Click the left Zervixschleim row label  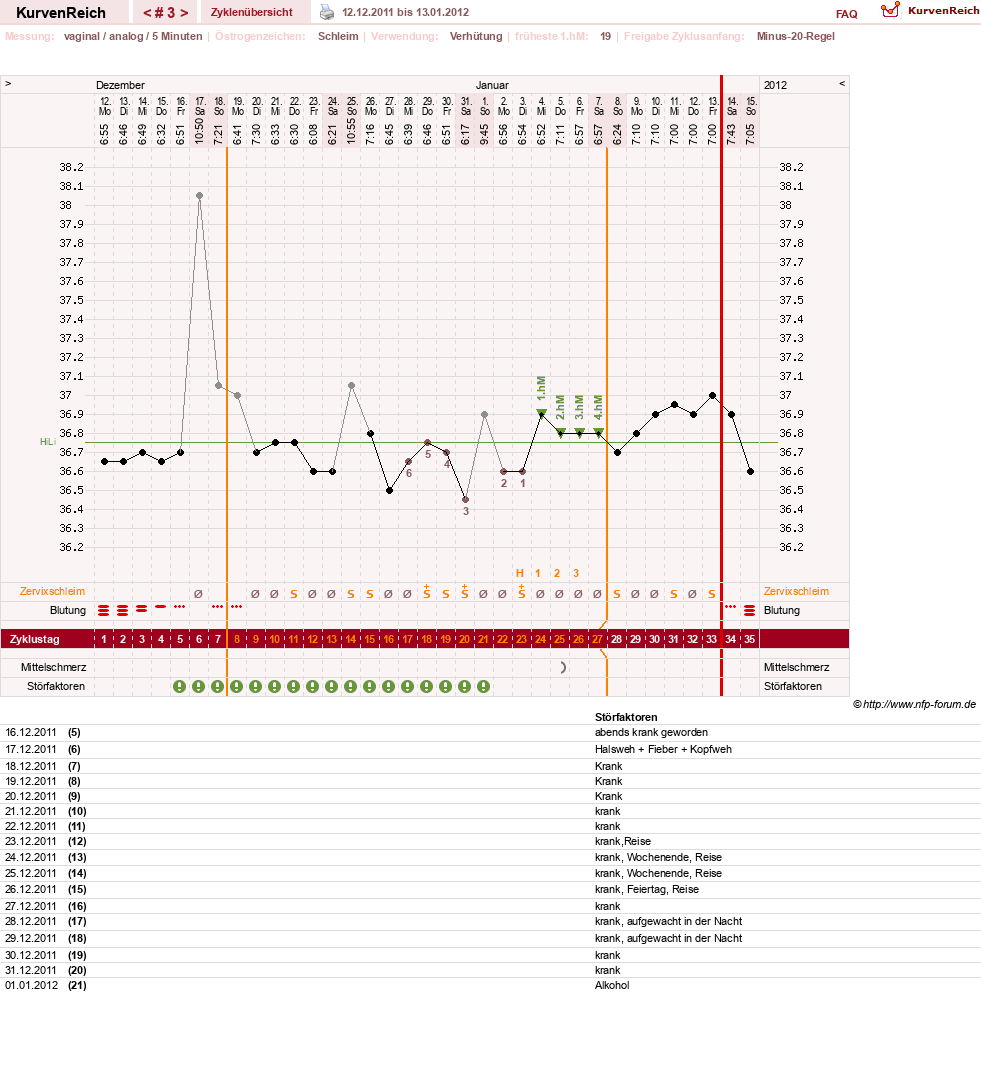tap(53, 592)
